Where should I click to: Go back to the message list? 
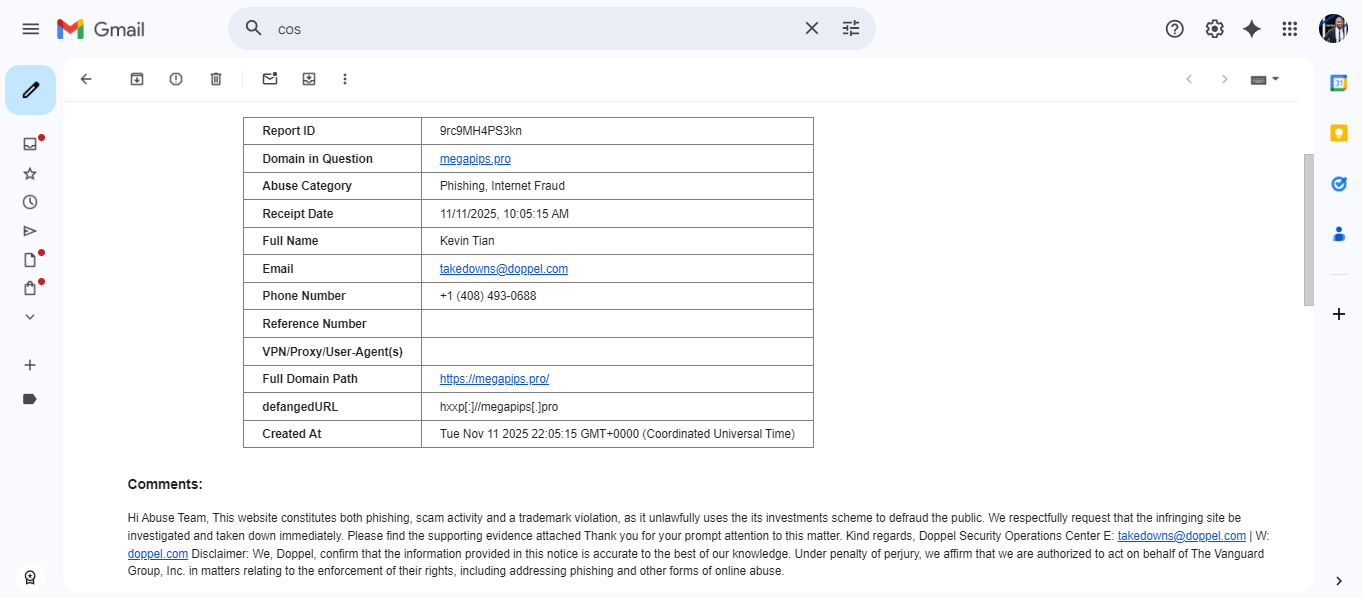pos(86,79)
